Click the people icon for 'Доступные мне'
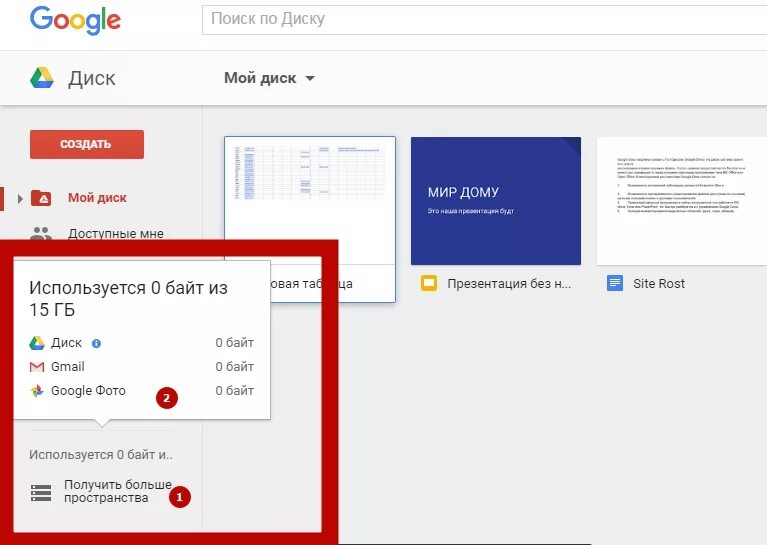 41,233
